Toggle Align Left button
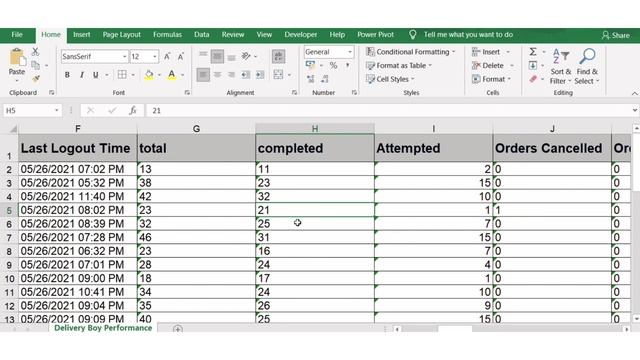The width and height of the screenshot is (640, 360). [x=203, y=75]
